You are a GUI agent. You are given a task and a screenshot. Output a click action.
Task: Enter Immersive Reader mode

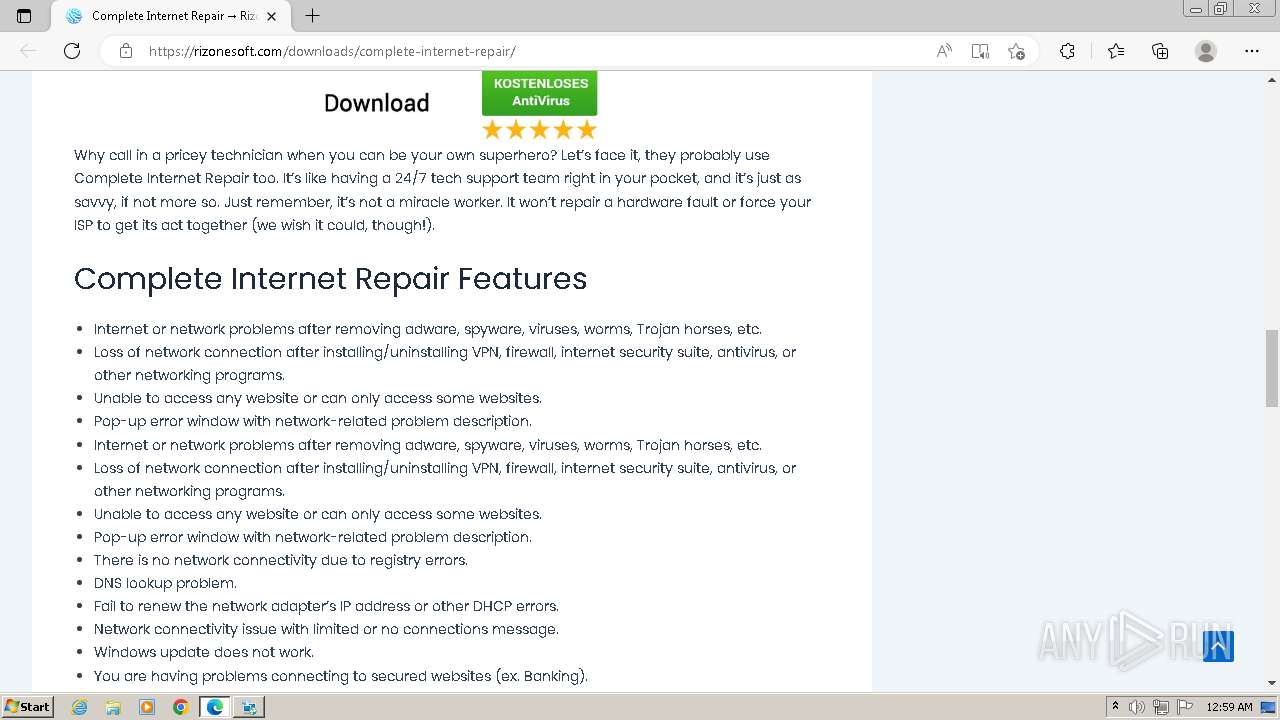pos(980,51)
